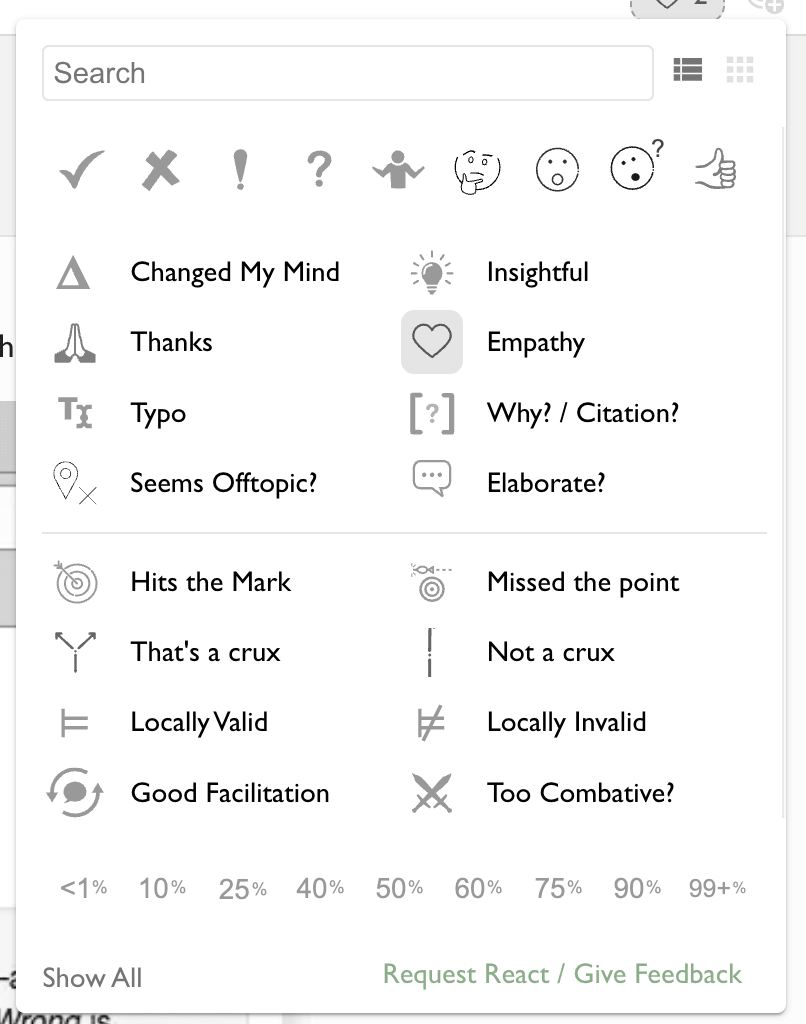Pick the shrugging person react icon
Viewport: 806px width, 1024px height.
coord(398,171)
